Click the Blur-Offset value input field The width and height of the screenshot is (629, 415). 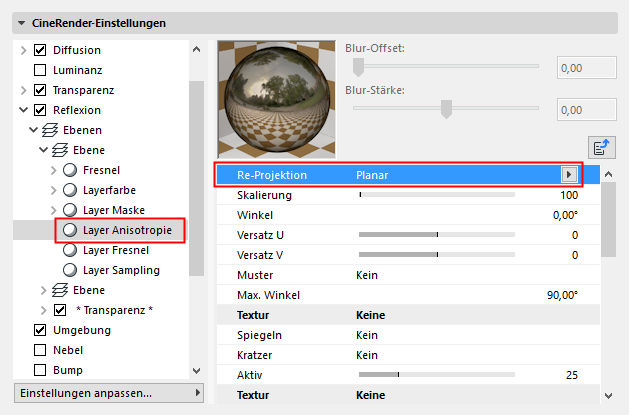(584, 69)
